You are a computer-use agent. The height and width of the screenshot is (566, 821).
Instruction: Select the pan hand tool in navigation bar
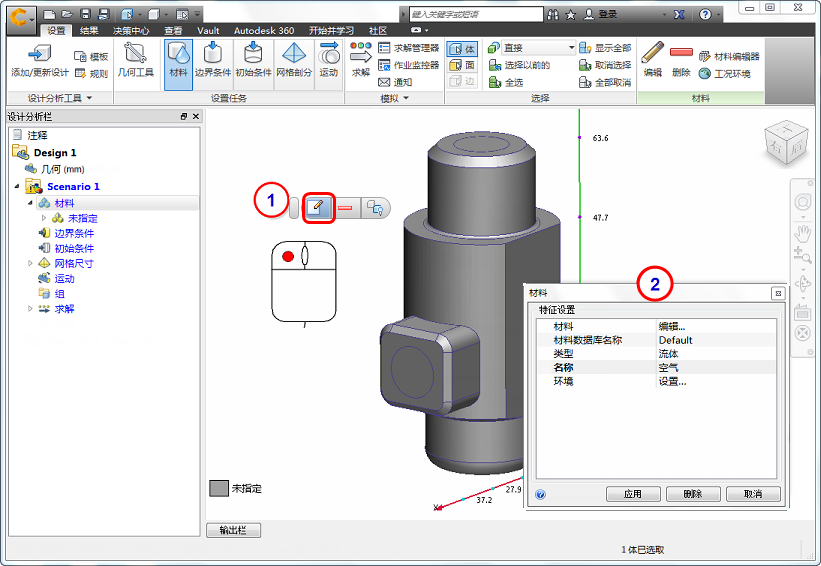point(802,234)
